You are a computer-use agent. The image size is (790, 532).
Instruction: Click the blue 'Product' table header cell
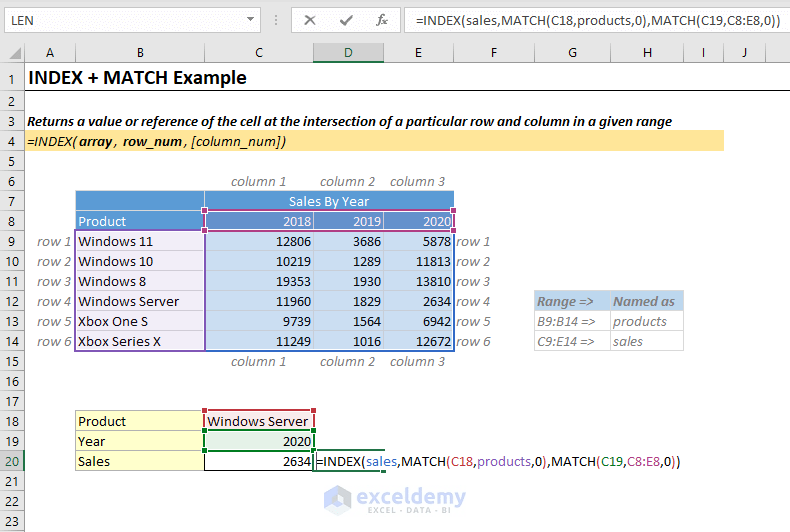click(140, 221)
